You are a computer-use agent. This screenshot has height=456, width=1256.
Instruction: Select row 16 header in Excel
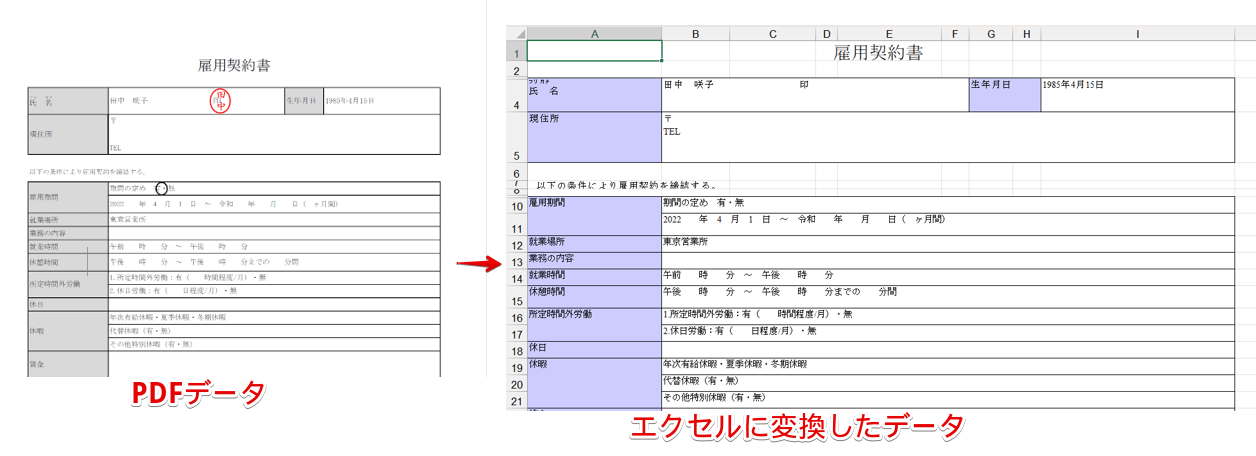516,317
